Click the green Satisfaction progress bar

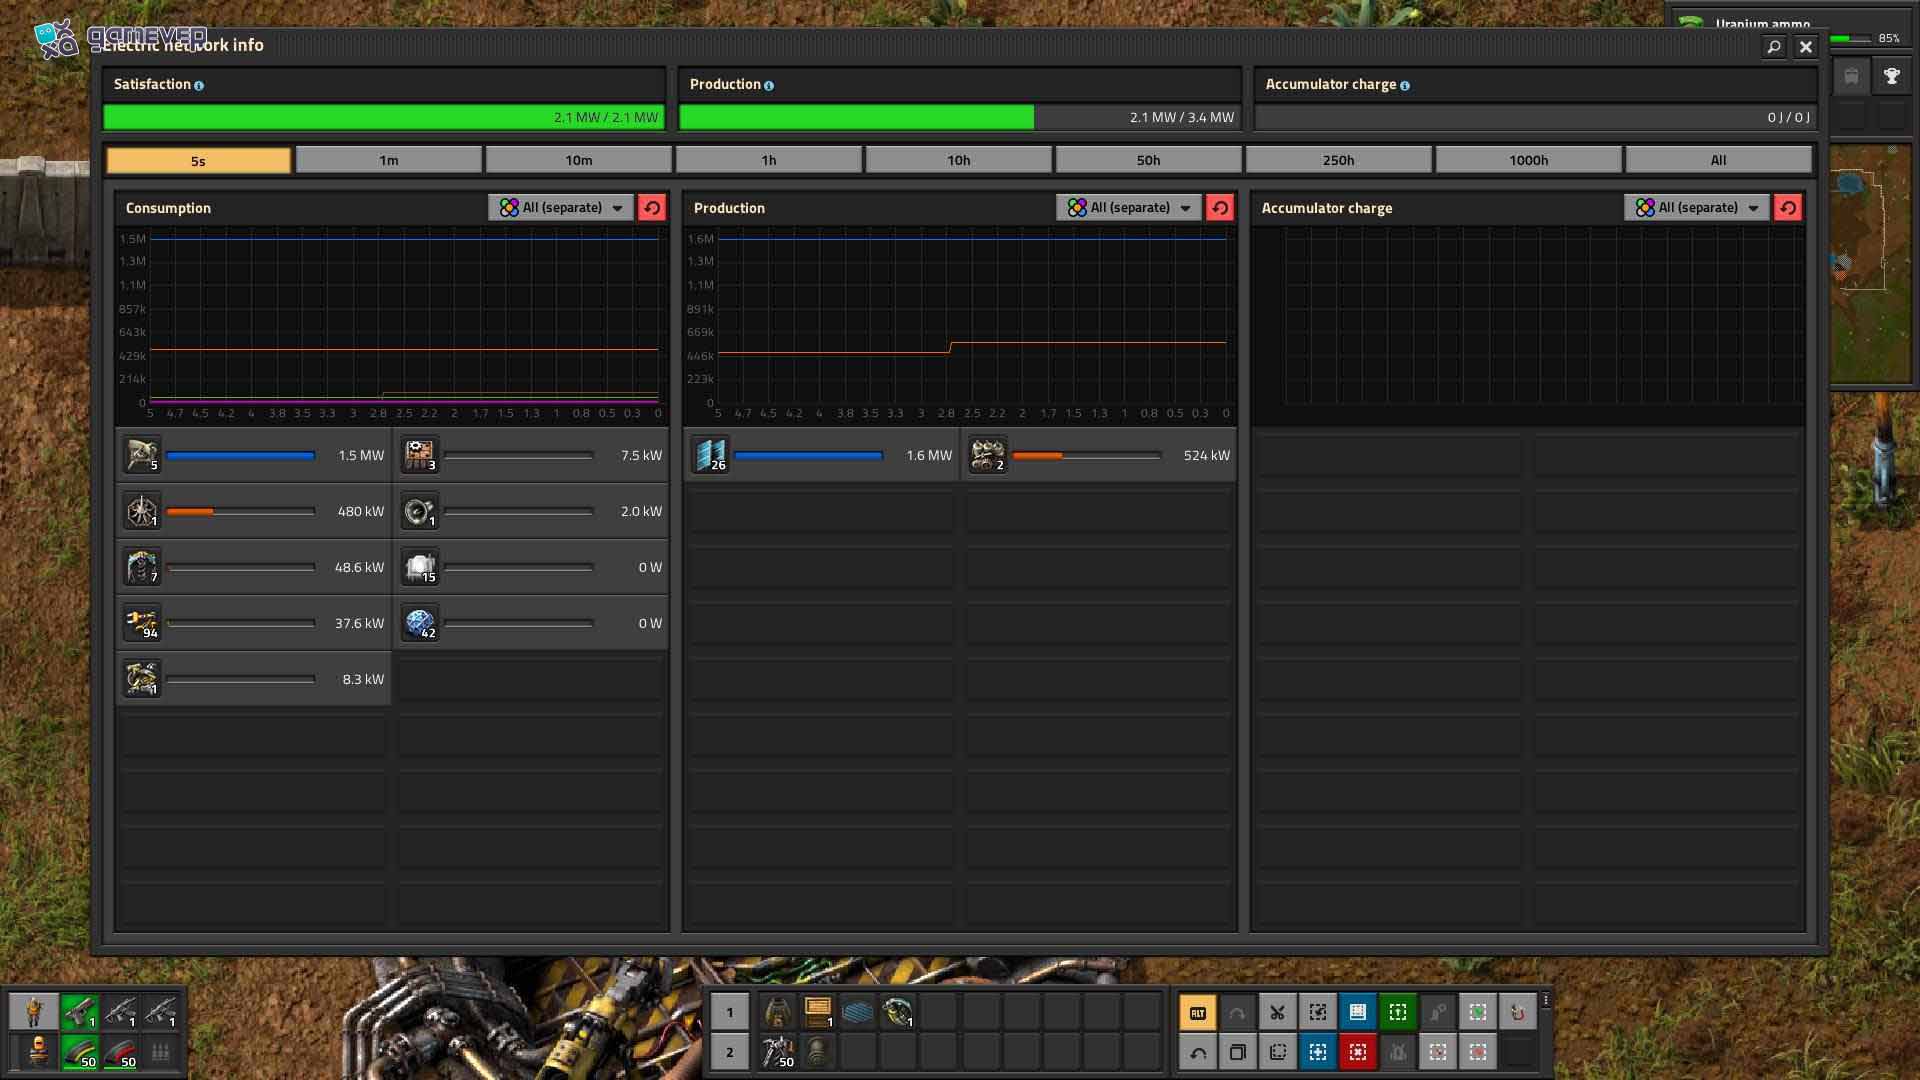point(384,117)
